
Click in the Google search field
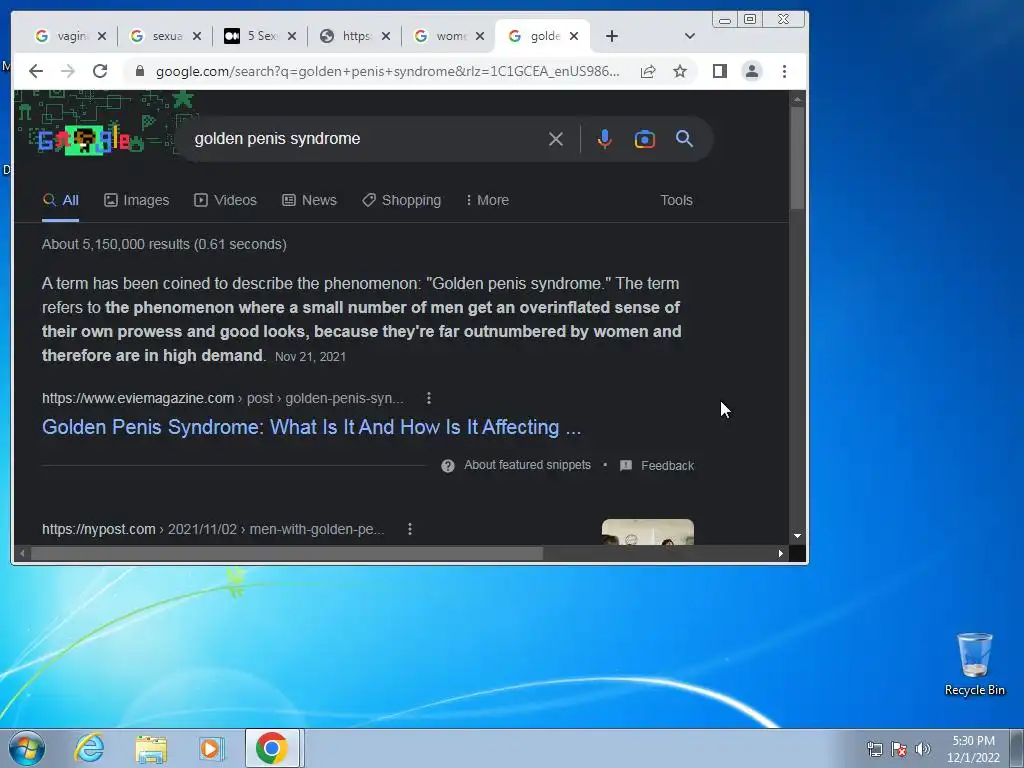366,138
